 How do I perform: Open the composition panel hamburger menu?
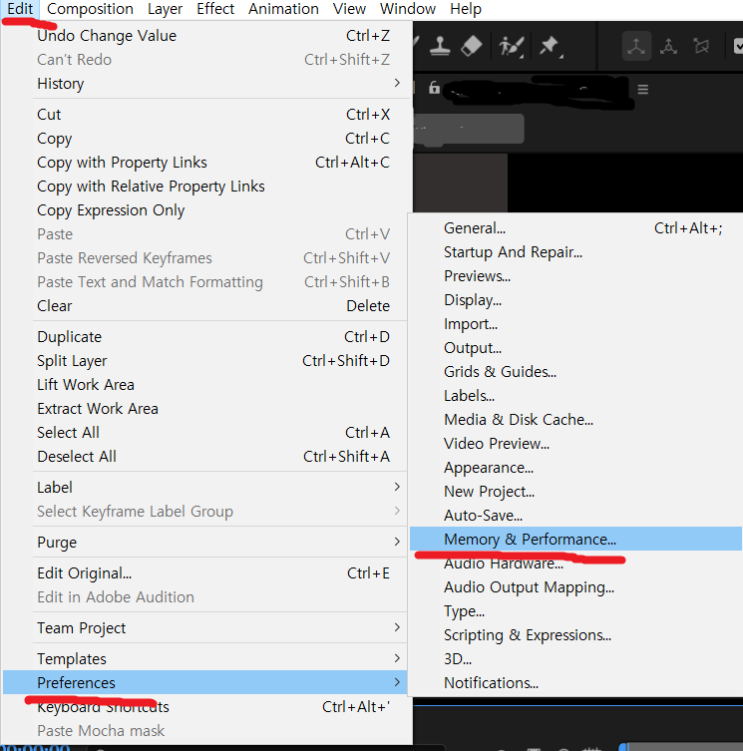tap(642, 89)
